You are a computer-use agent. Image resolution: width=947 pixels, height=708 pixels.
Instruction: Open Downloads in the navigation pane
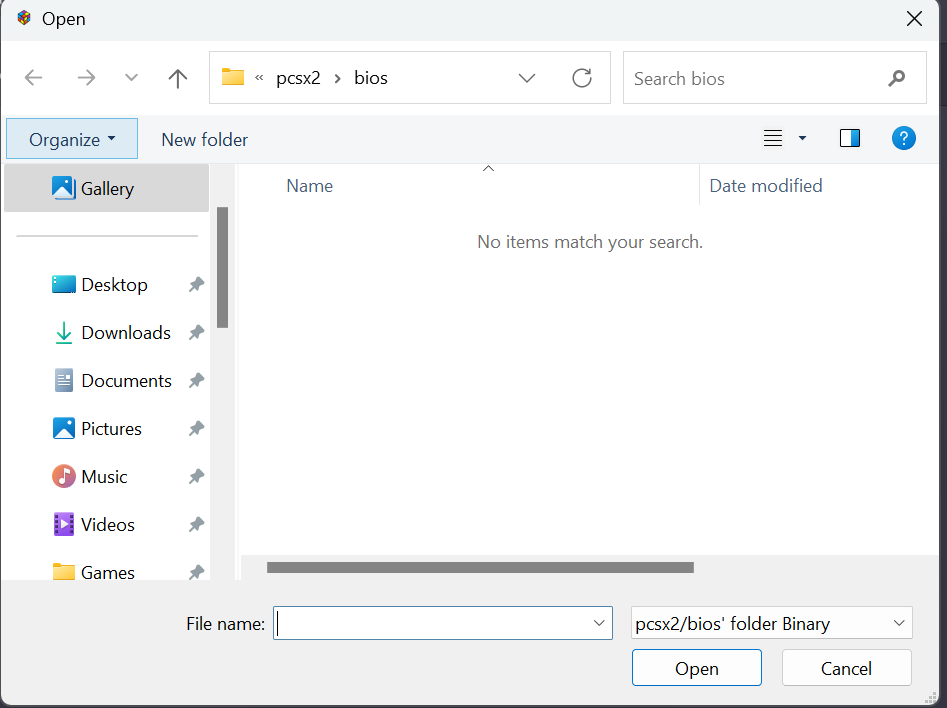[126, 333]
